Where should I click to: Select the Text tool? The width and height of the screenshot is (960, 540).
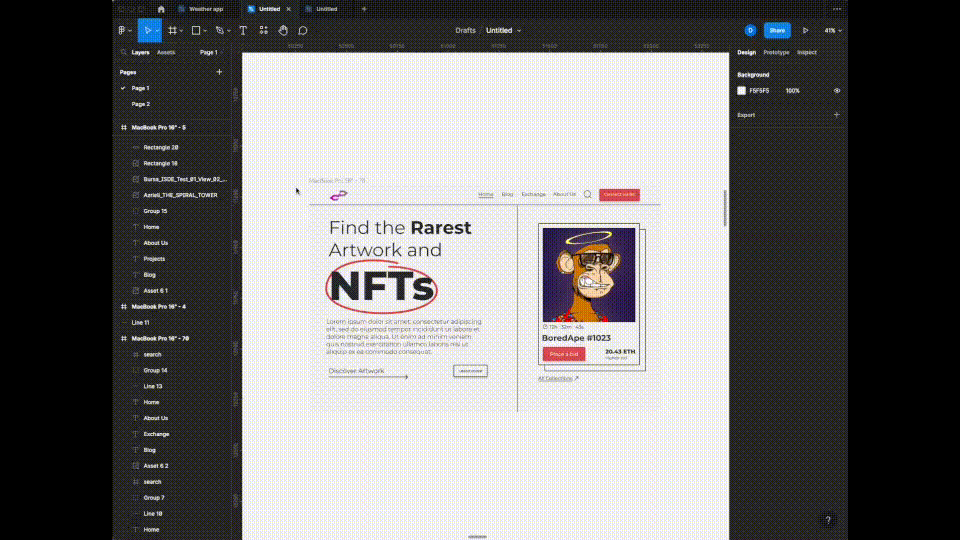tap(243, 30)
